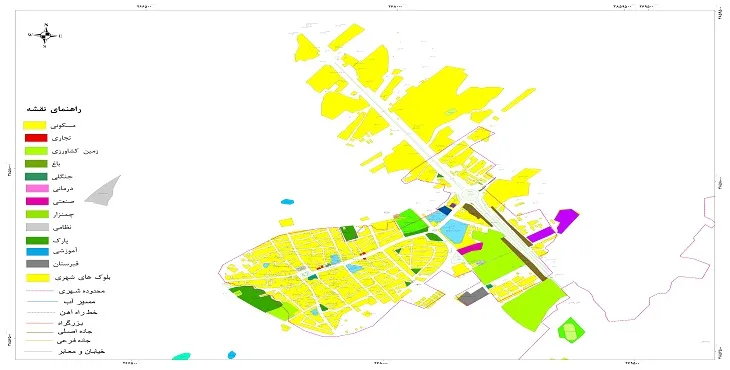Click the magenta صنعتی legend swatch

pos(37,202)
